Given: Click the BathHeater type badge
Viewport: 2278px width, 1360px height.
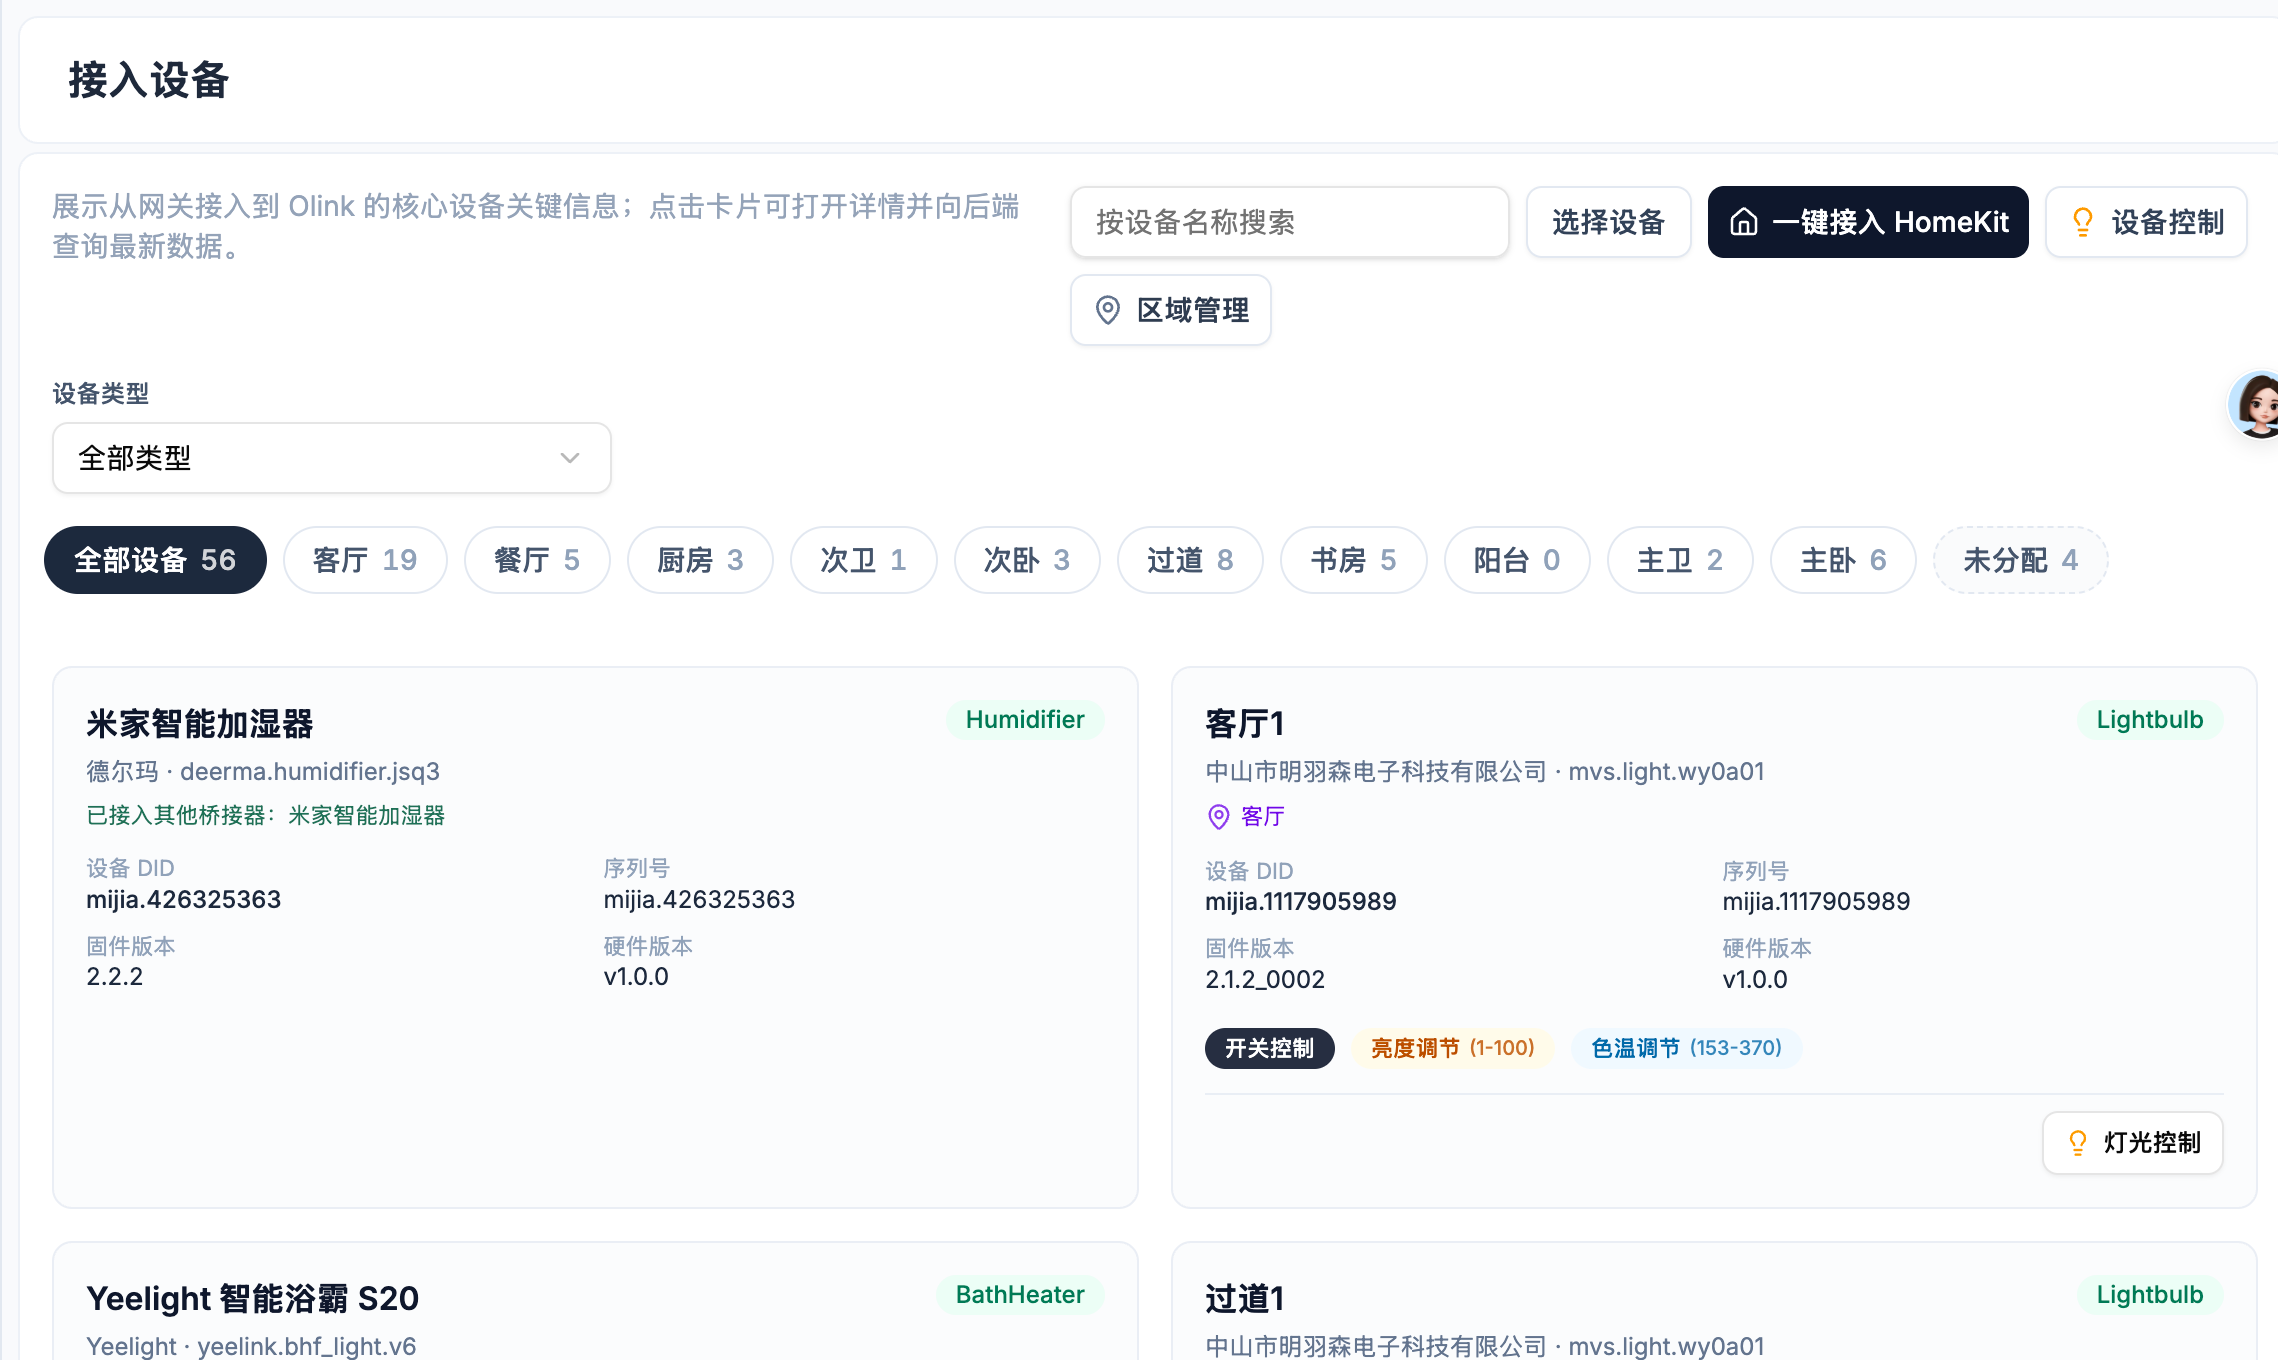Looking at the screenshot, I should 1020,1295.
